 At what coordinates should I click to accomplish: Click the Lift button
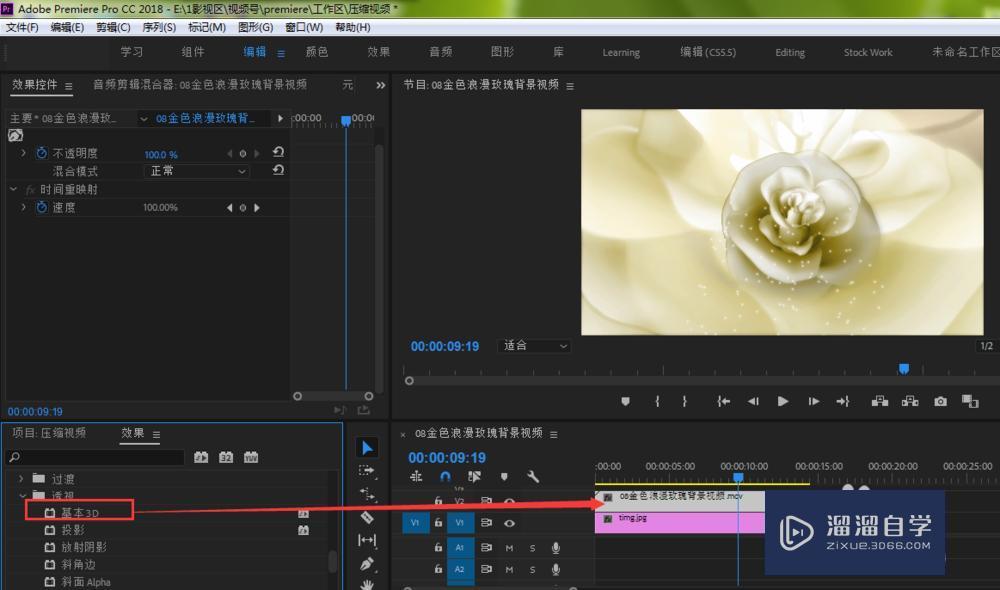tap(879, 401)
